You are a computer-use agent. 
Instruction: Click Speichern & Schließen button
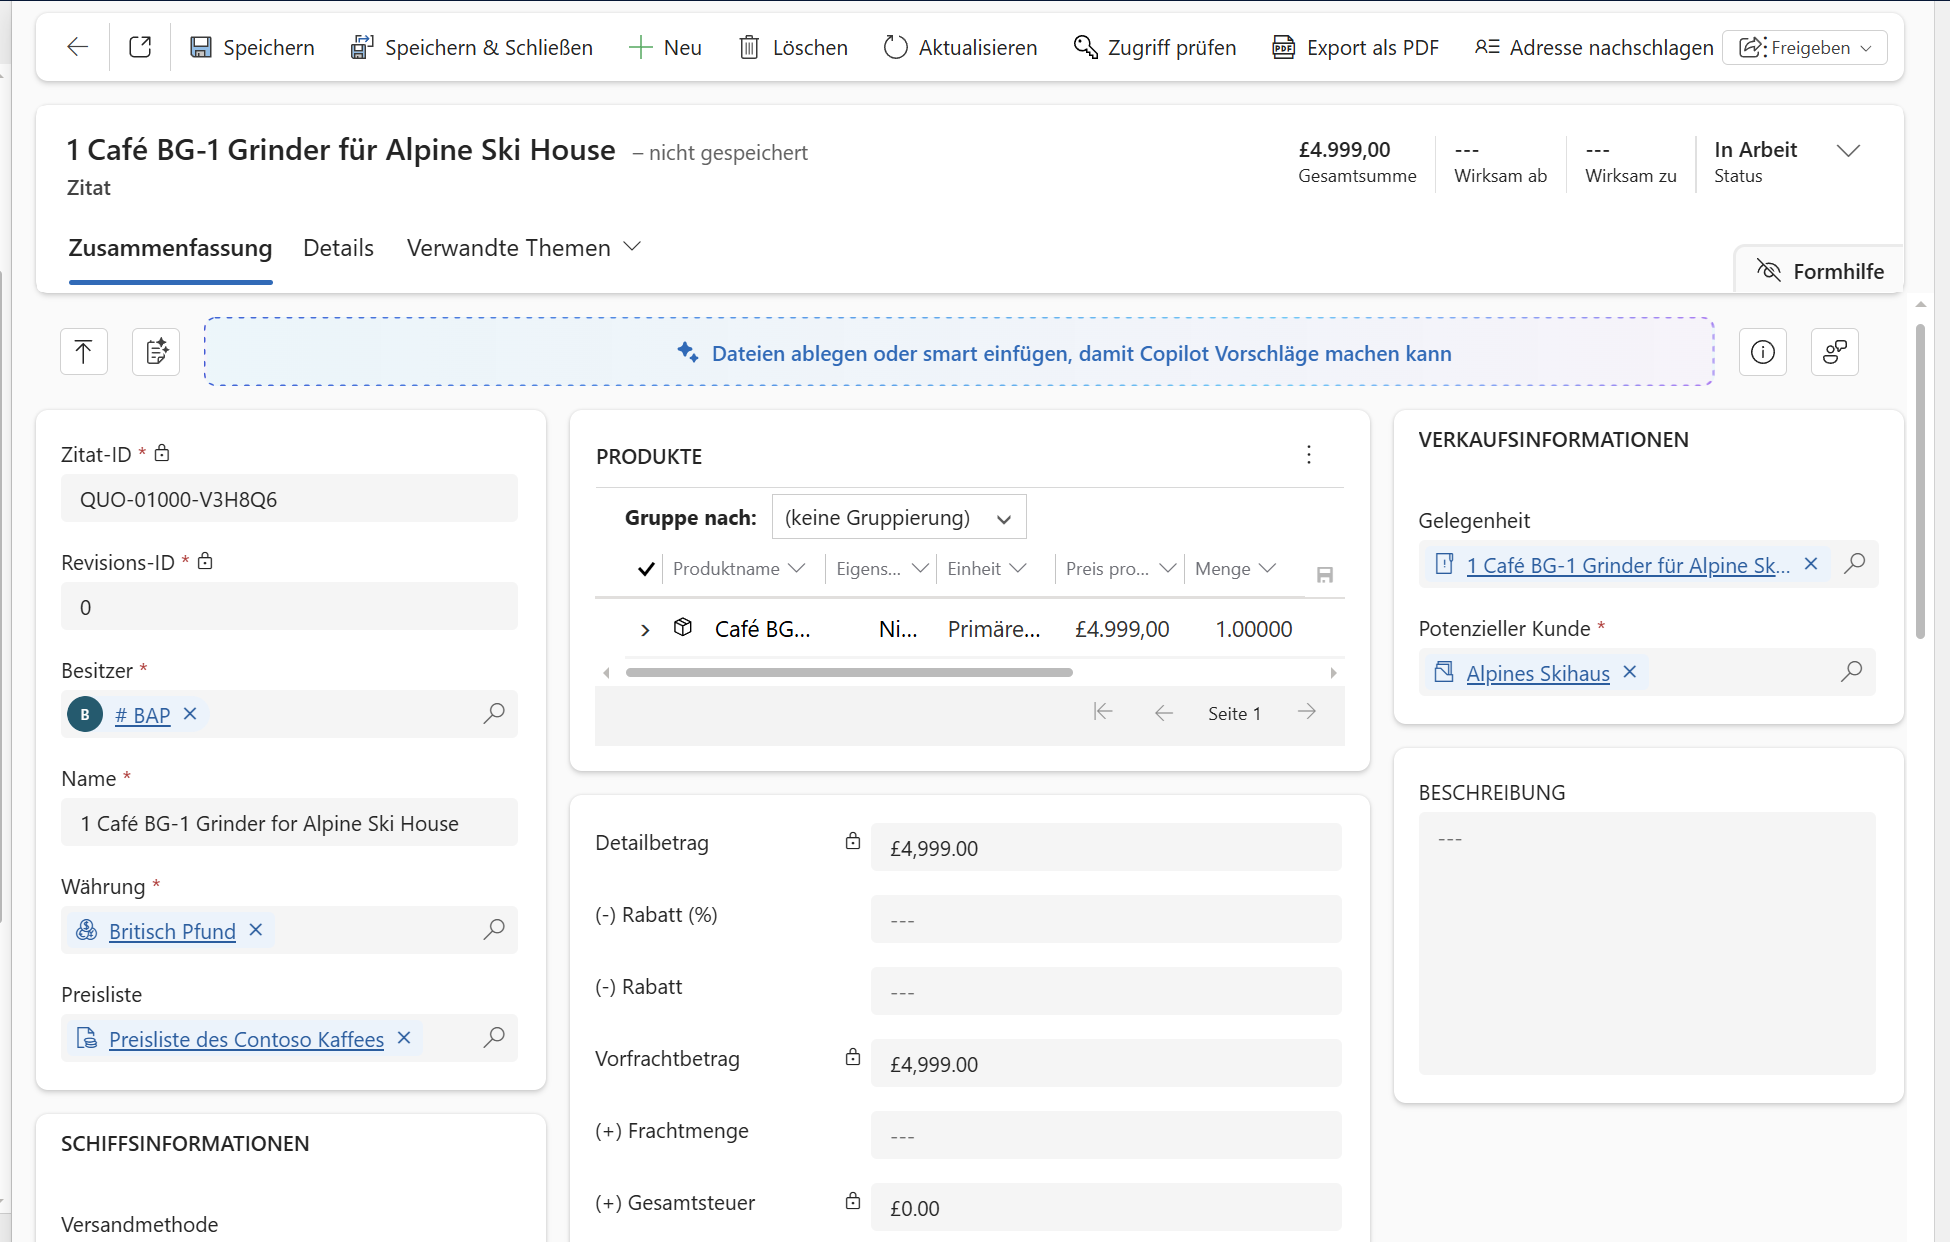click(x=472, y=47)
